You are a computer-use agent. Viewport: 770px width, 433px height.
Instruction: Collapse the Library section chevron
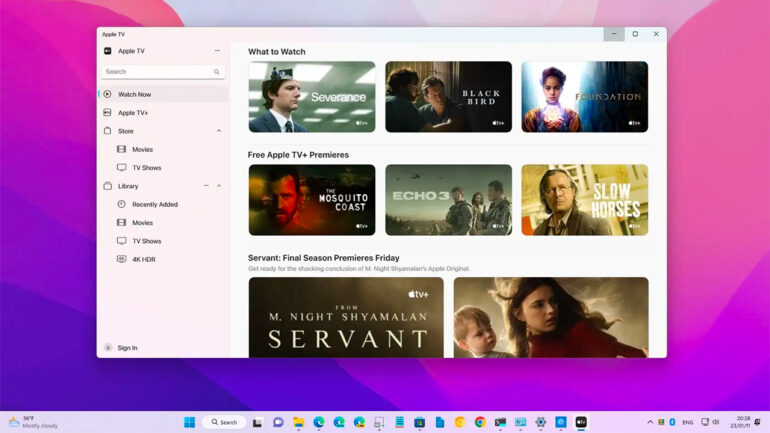click(219, 186)
